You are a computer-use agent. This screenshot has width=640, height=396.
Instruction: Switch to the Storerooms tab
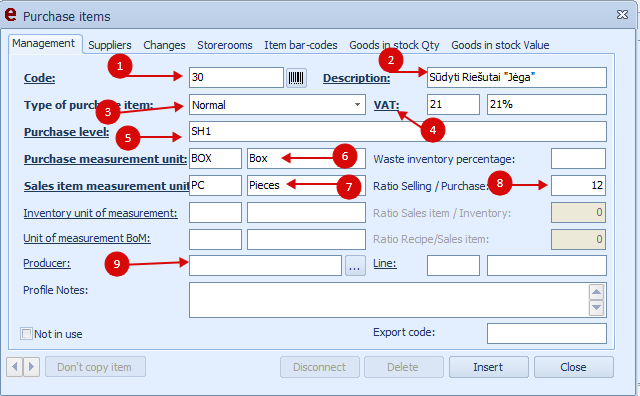pos(224,45)
